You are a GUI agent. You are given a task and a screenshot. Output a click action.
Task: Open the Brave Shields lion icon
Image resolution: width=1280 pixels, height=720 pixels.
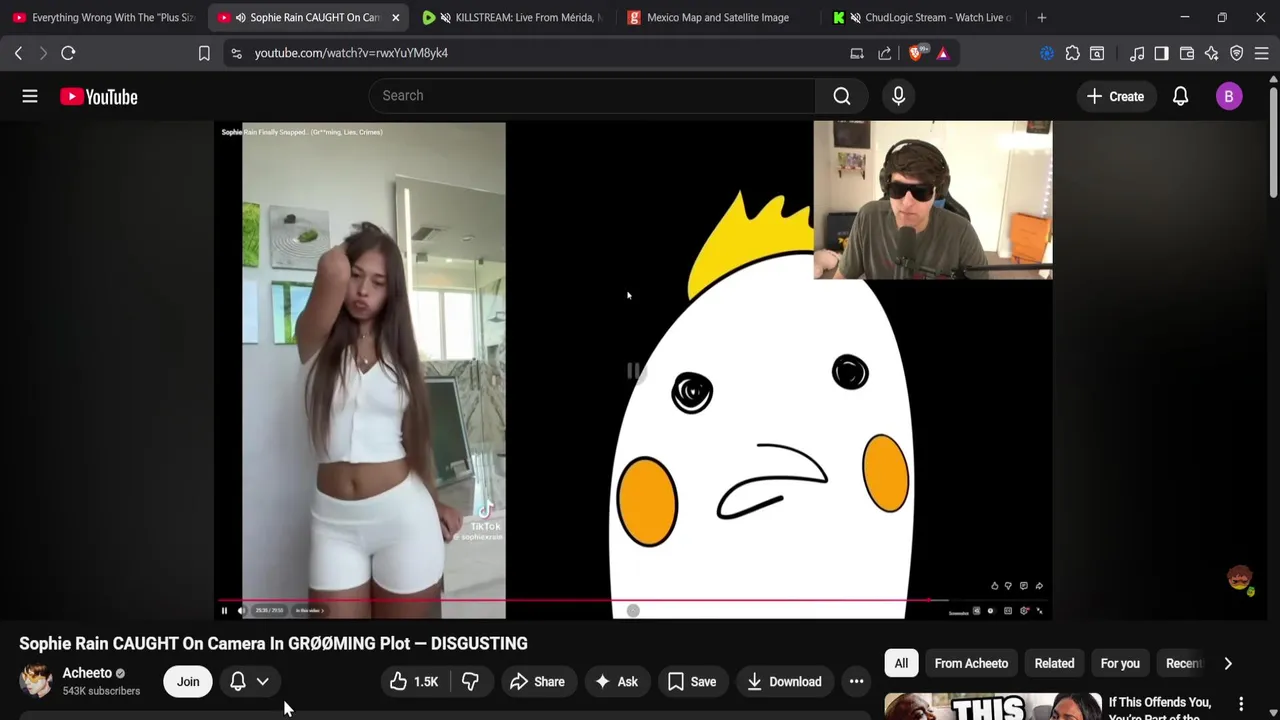pos(915,53)
